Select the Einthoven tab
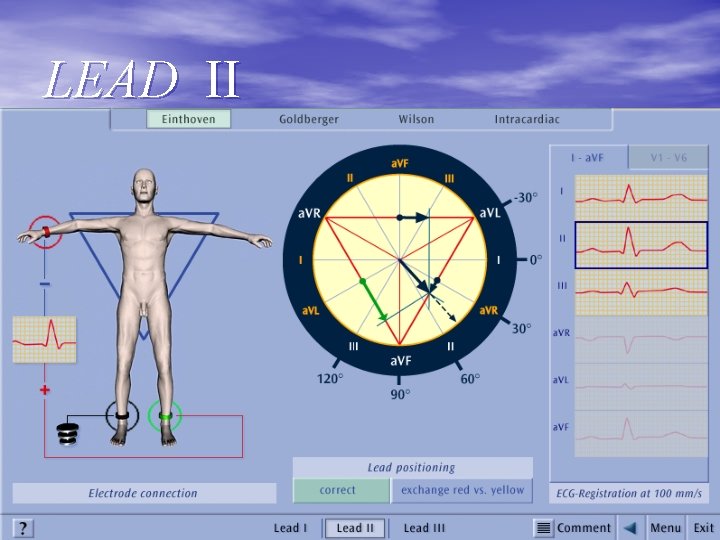 tap(189, 119)
